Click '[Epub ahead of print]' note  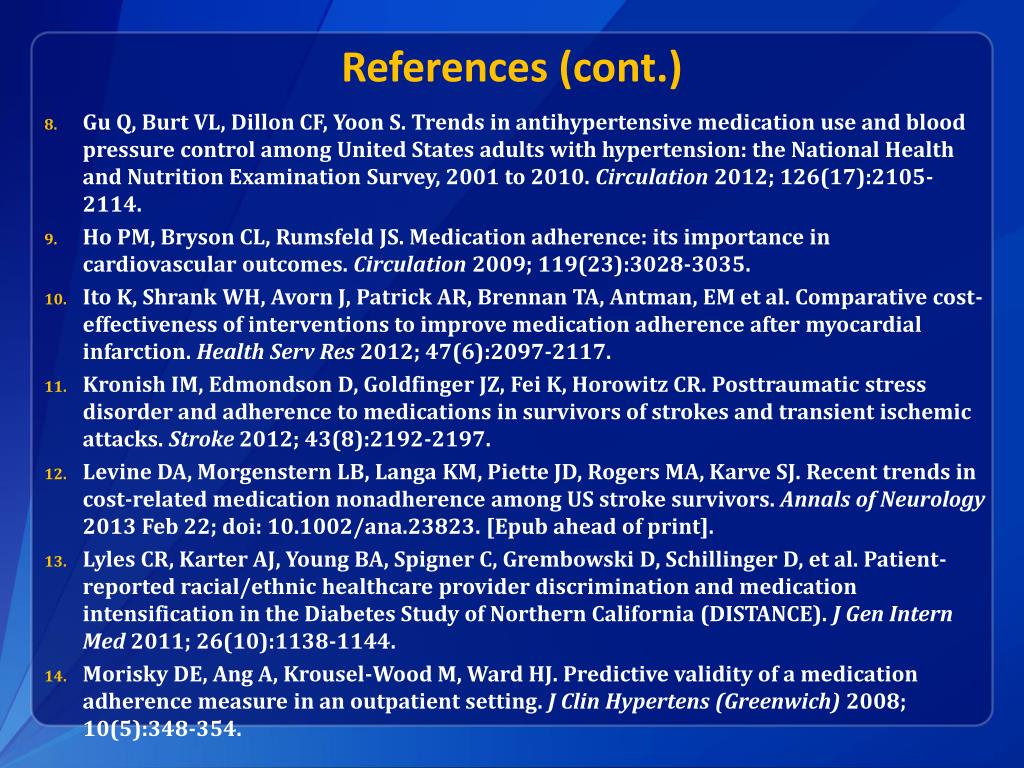pos(600,527)
